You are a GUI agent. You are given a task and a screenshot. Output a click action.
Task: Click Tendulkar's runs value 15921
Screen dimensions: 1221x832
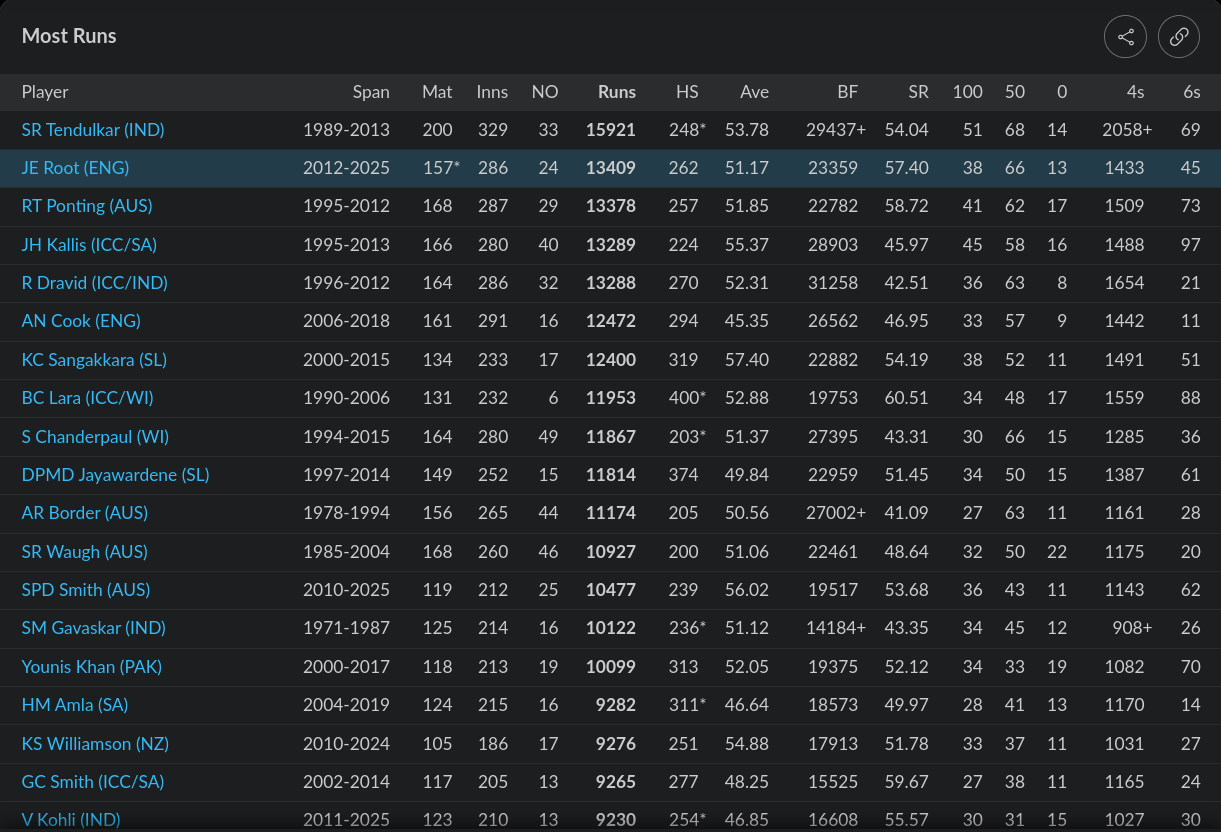(x=611, y=130)
